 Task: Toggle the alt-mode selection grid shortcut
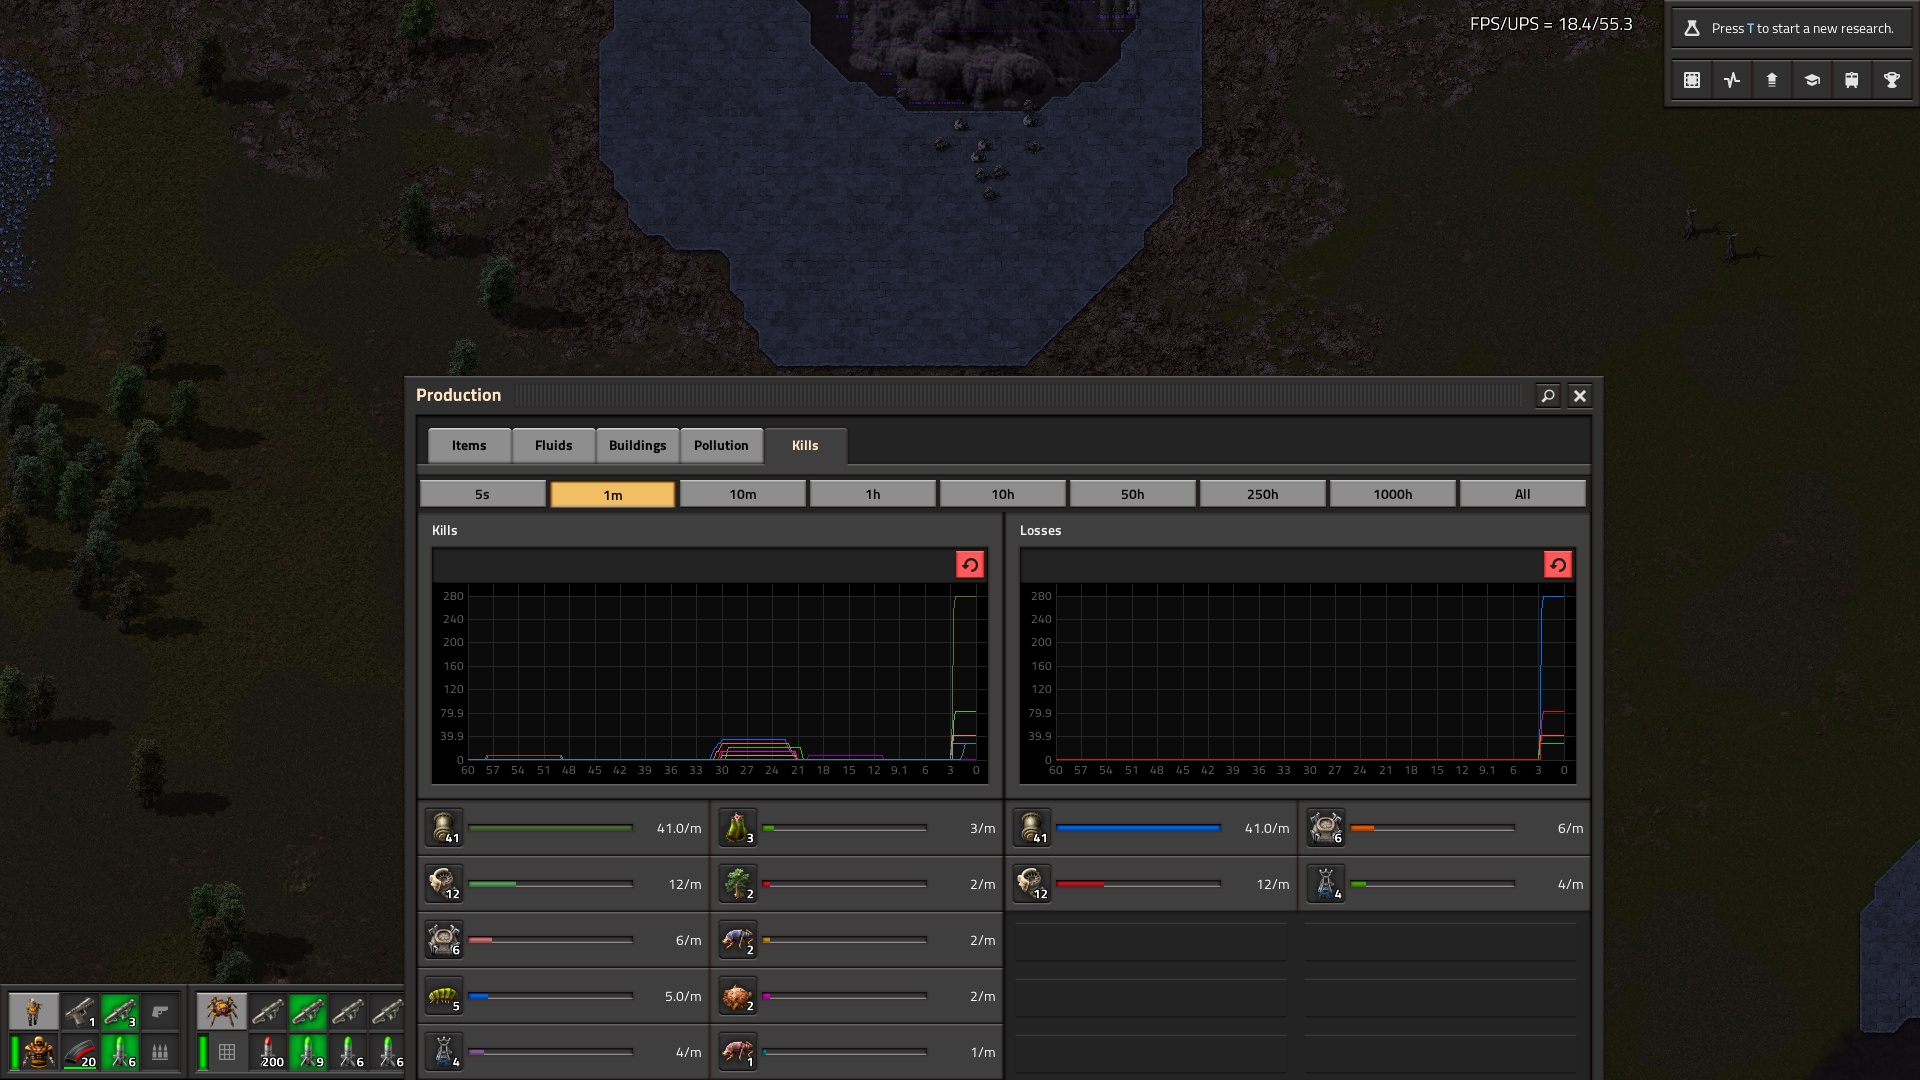pos(1692,80)
